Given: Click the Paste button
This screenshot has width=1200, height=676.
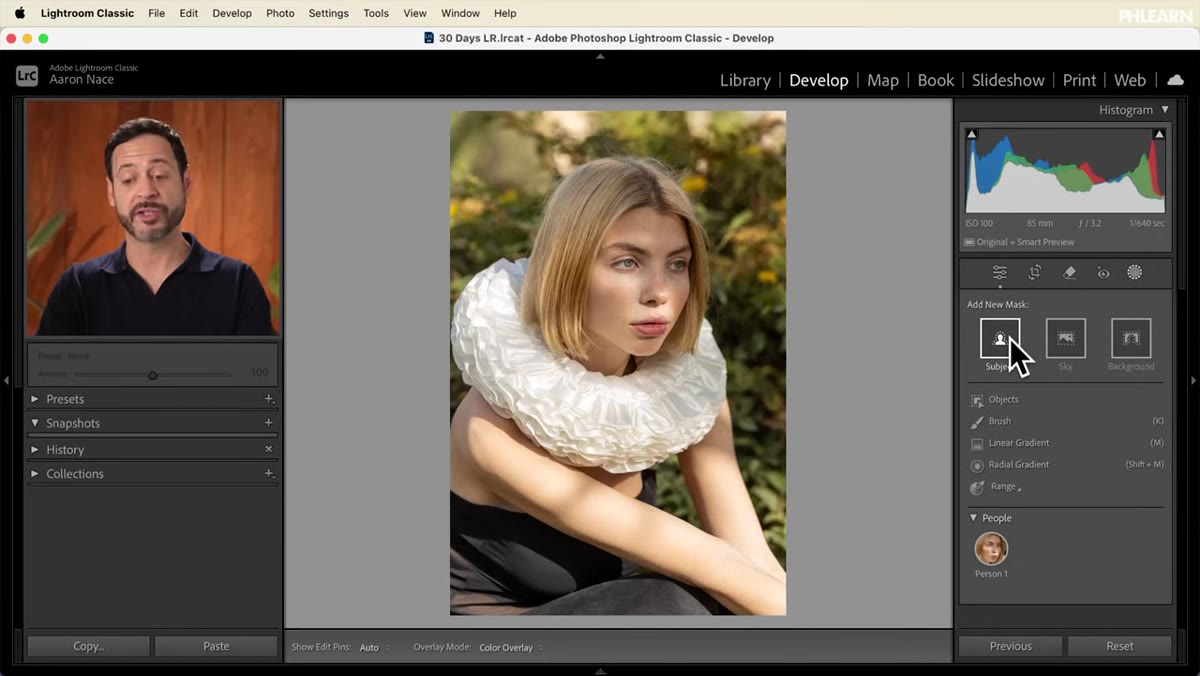Looking at the screenshot, I should coord(216,646).
